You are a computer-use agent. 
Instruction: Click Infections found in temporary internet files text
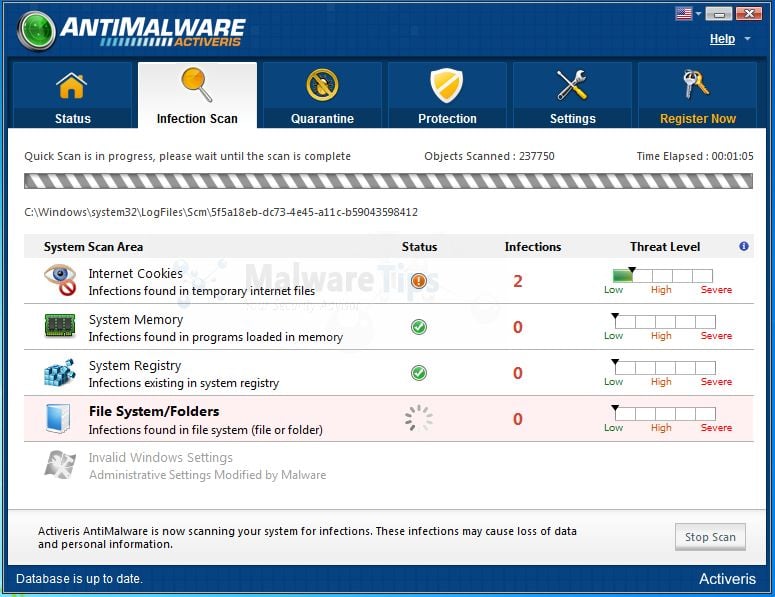point(202,291)
